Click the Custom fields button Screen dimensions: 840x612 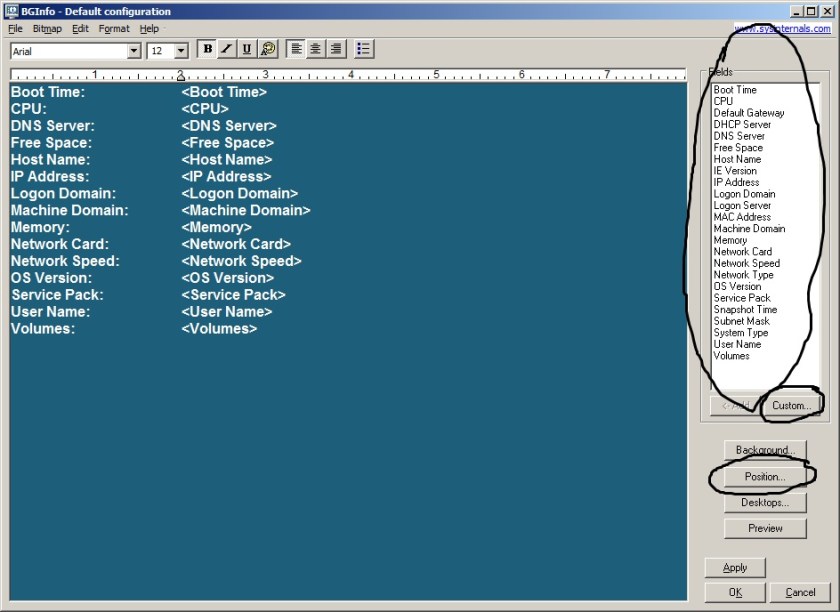click(x=791, y=405)
